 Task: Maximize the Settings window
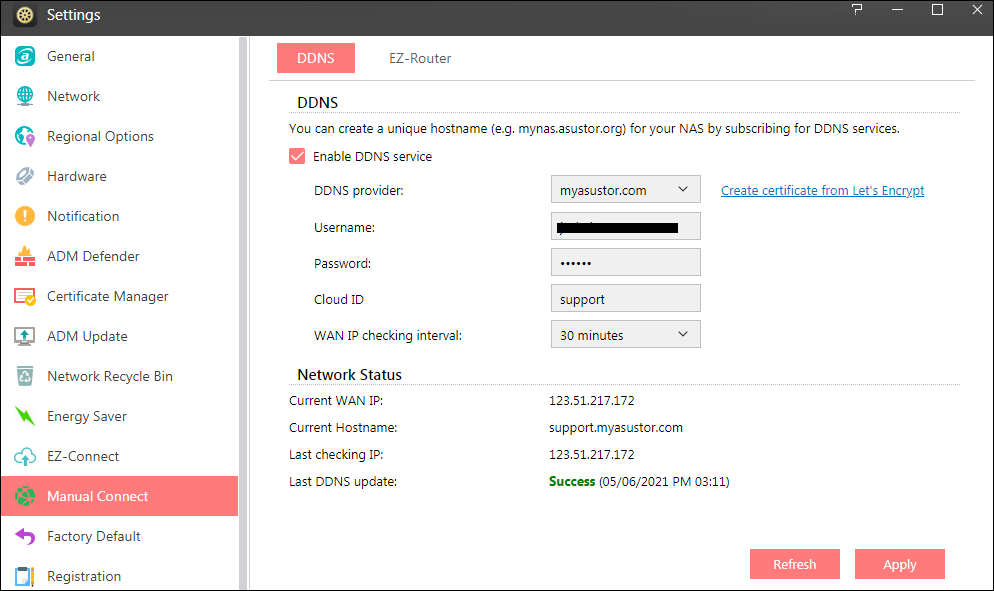(938, 10)
